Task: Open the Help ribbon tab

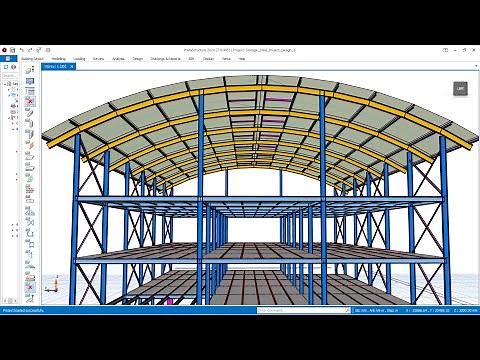Action: click(x=242, y=59)
